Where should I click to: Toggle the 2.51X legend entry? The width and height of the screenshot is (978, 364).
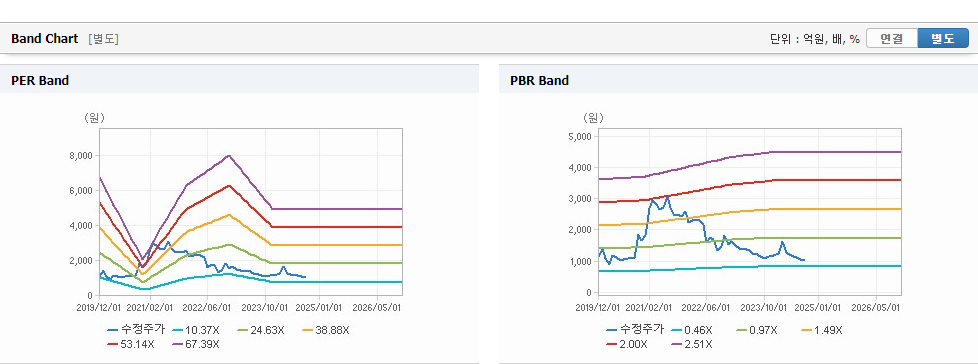691,344
